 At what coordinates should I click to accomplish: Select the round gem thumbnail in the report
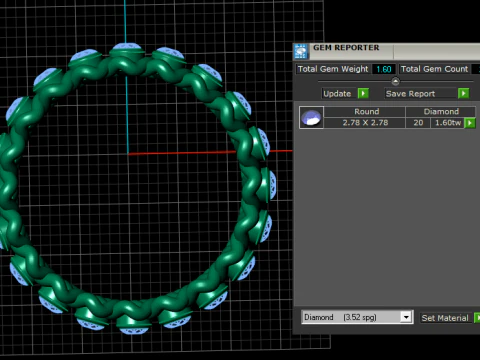coord(311,117)
